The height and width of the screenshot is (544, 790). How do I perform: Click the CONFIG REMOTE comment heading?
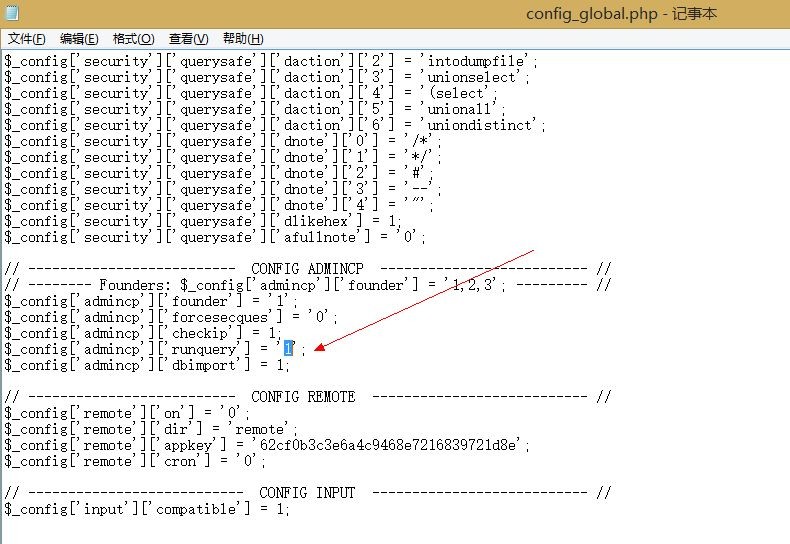coord(303,396)
